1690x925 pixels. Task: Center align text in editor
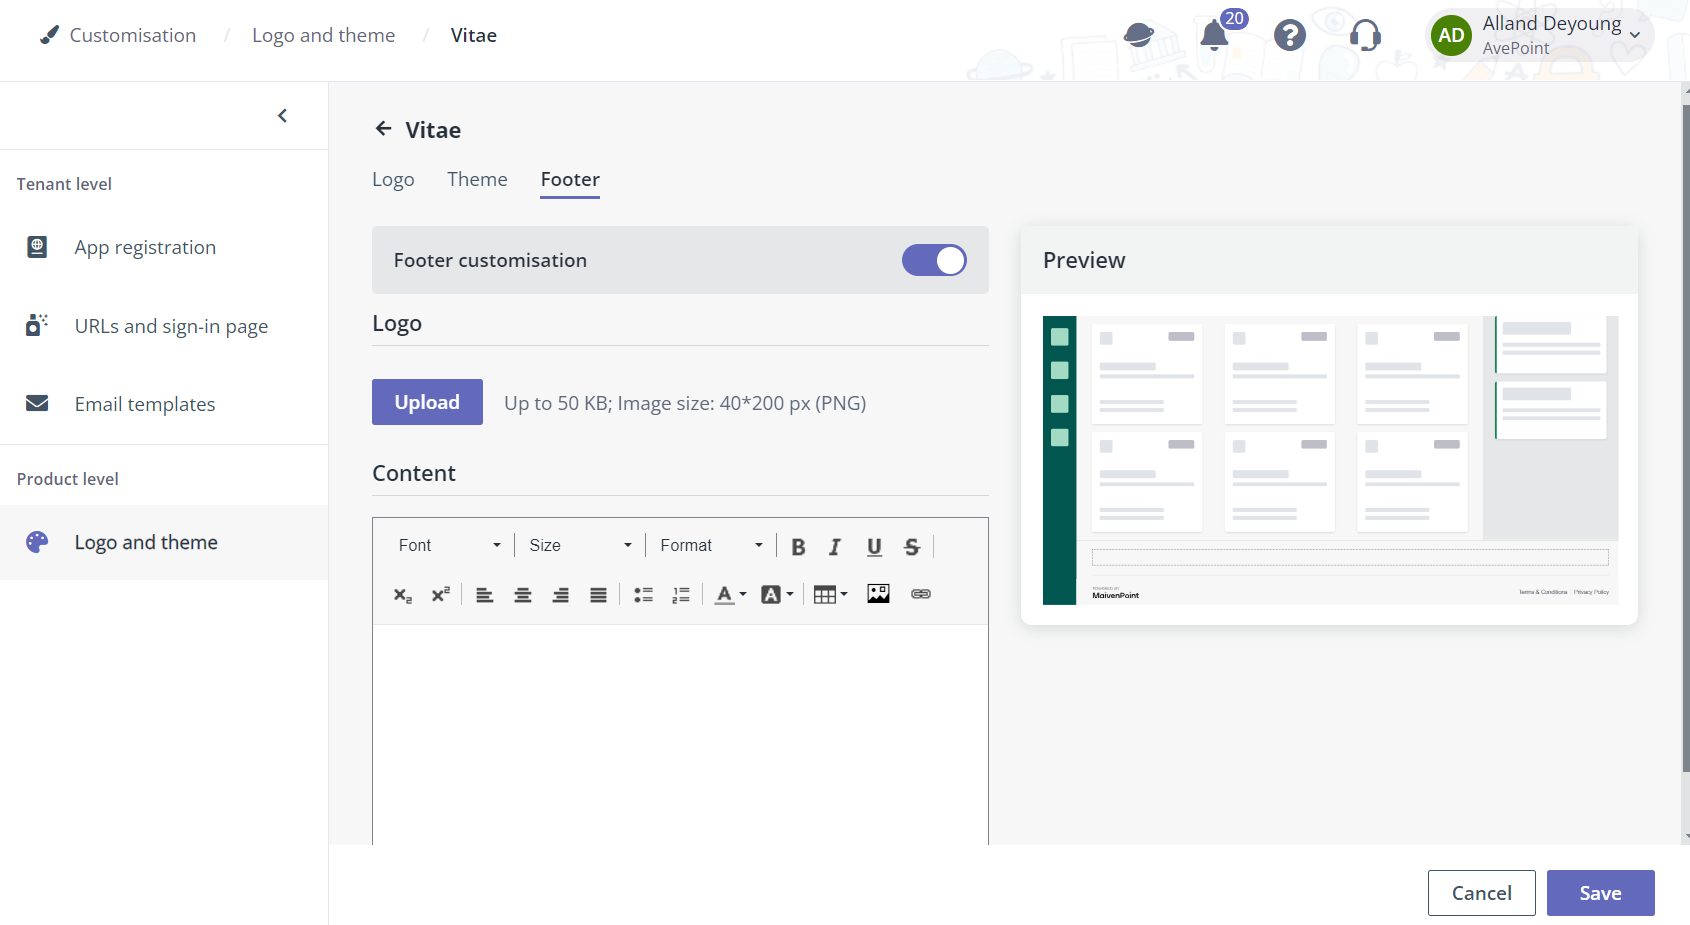522,595
